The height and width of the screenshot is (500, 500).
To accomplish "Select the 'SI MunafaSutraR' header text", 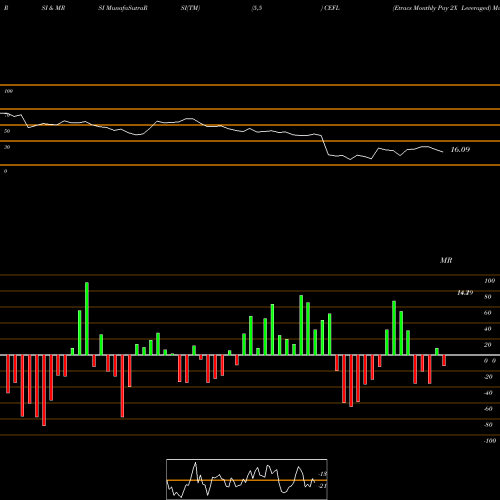I will point(123,8).
